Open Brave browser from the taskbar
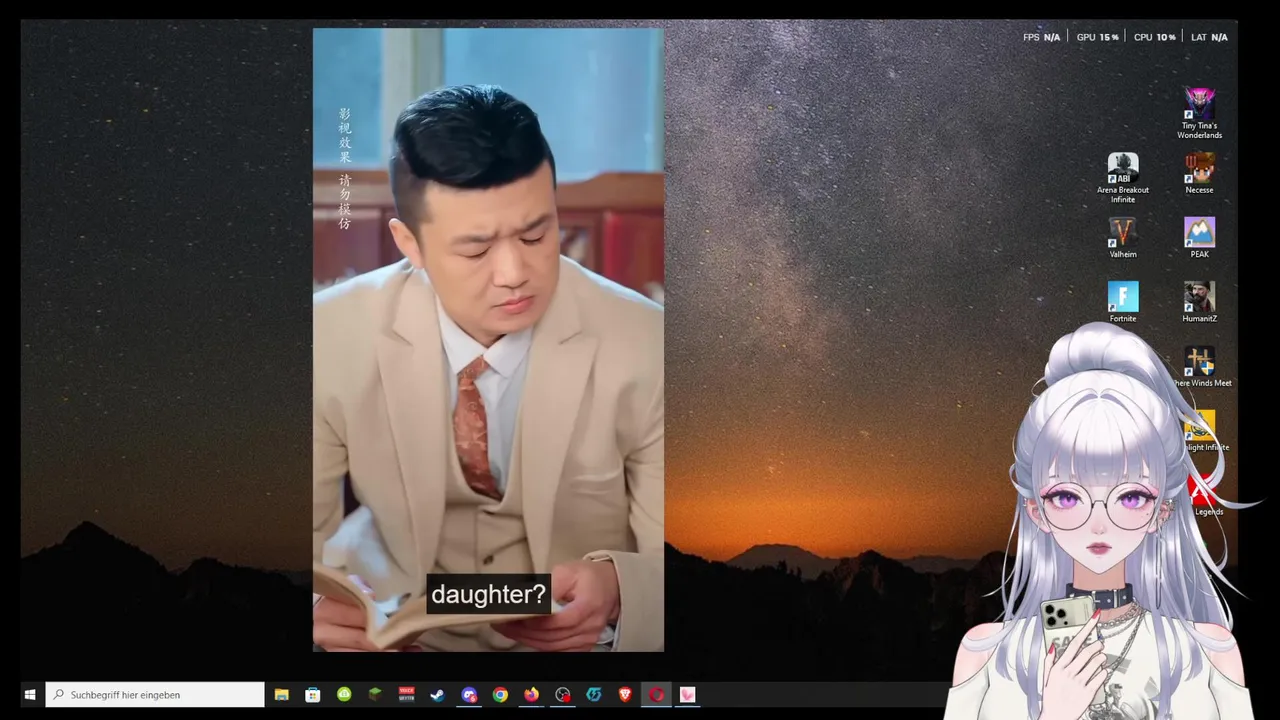The width and height of the screenshot is (1280, 720). pos(625,694)
